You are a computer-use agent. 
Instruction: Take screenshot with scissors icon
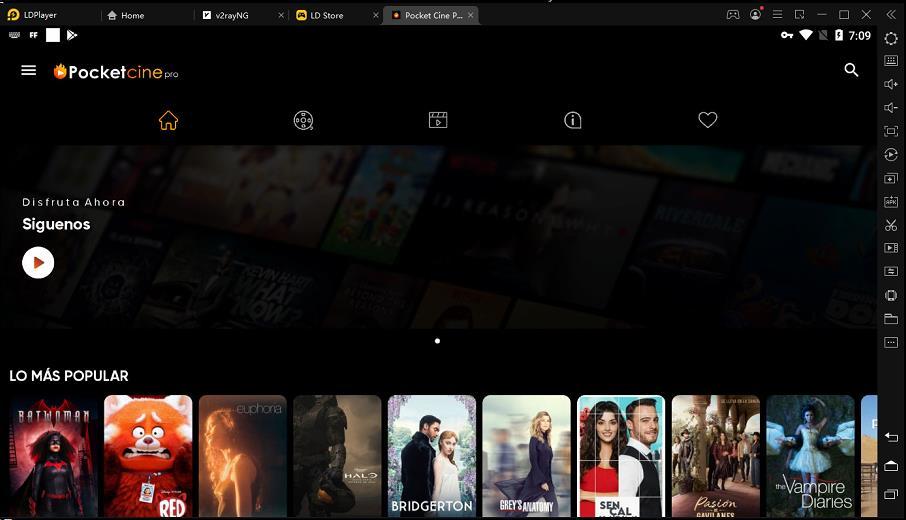891,225
